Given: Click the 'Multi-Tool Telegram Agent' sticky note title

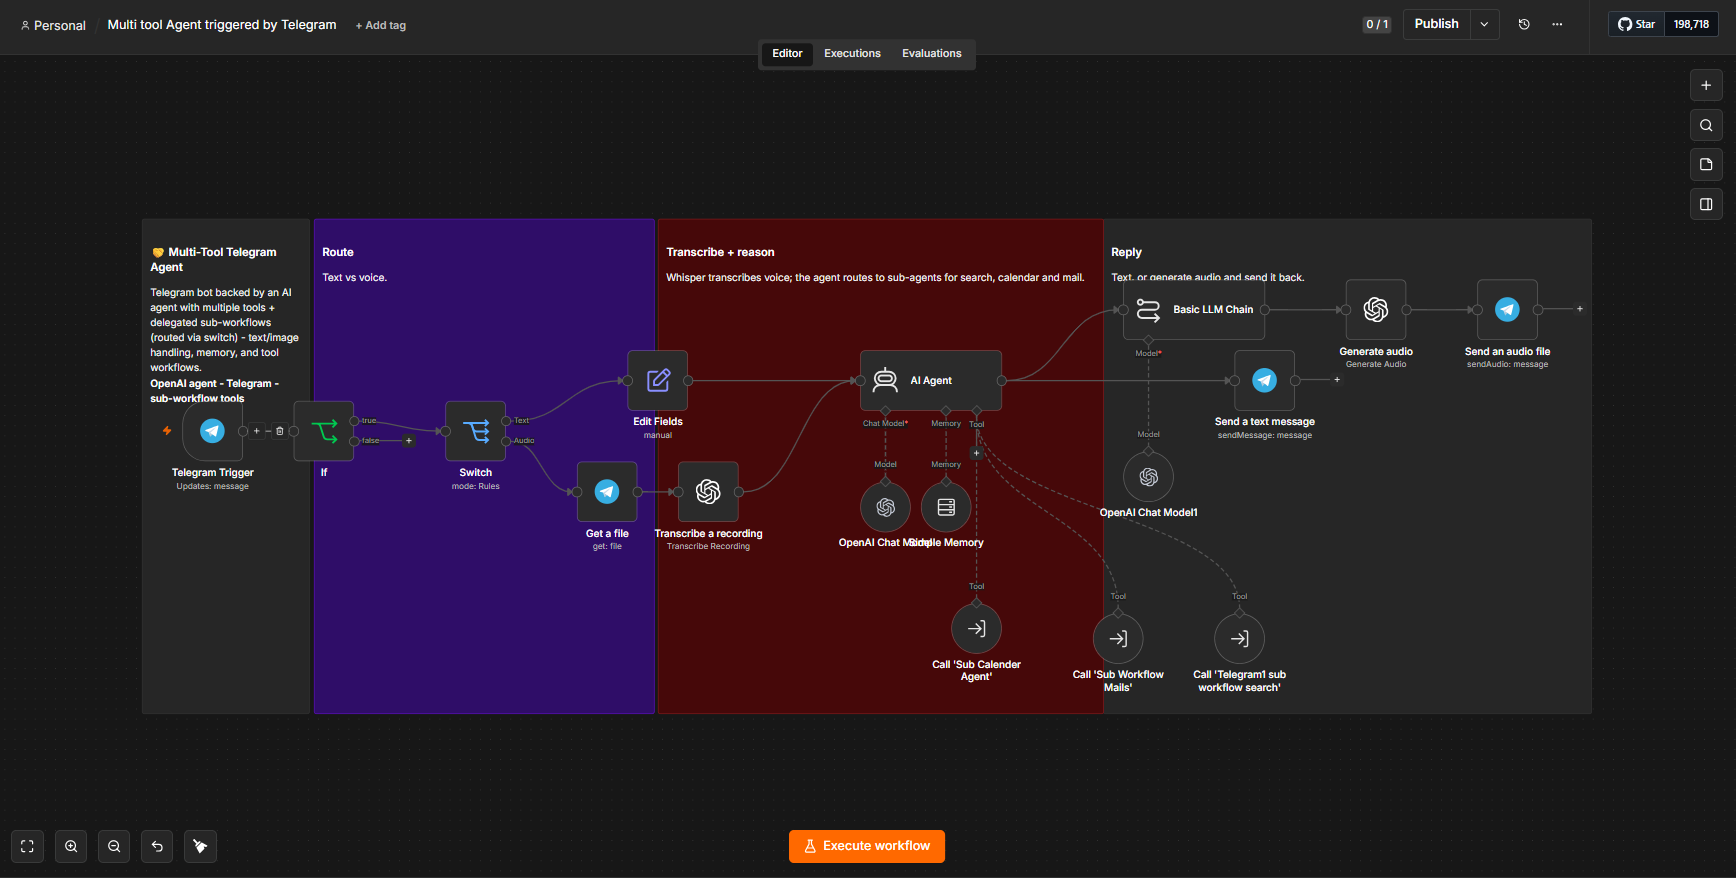Looking at the screenshot, I should click(x=213, y=260).
